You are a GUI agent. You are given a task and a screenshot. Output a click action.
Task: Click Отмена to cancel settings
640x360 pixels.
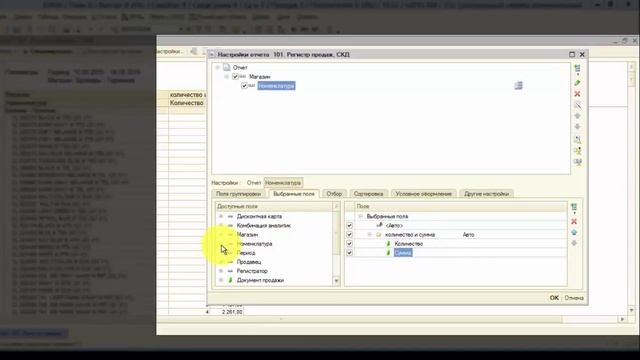pos(574,298)
